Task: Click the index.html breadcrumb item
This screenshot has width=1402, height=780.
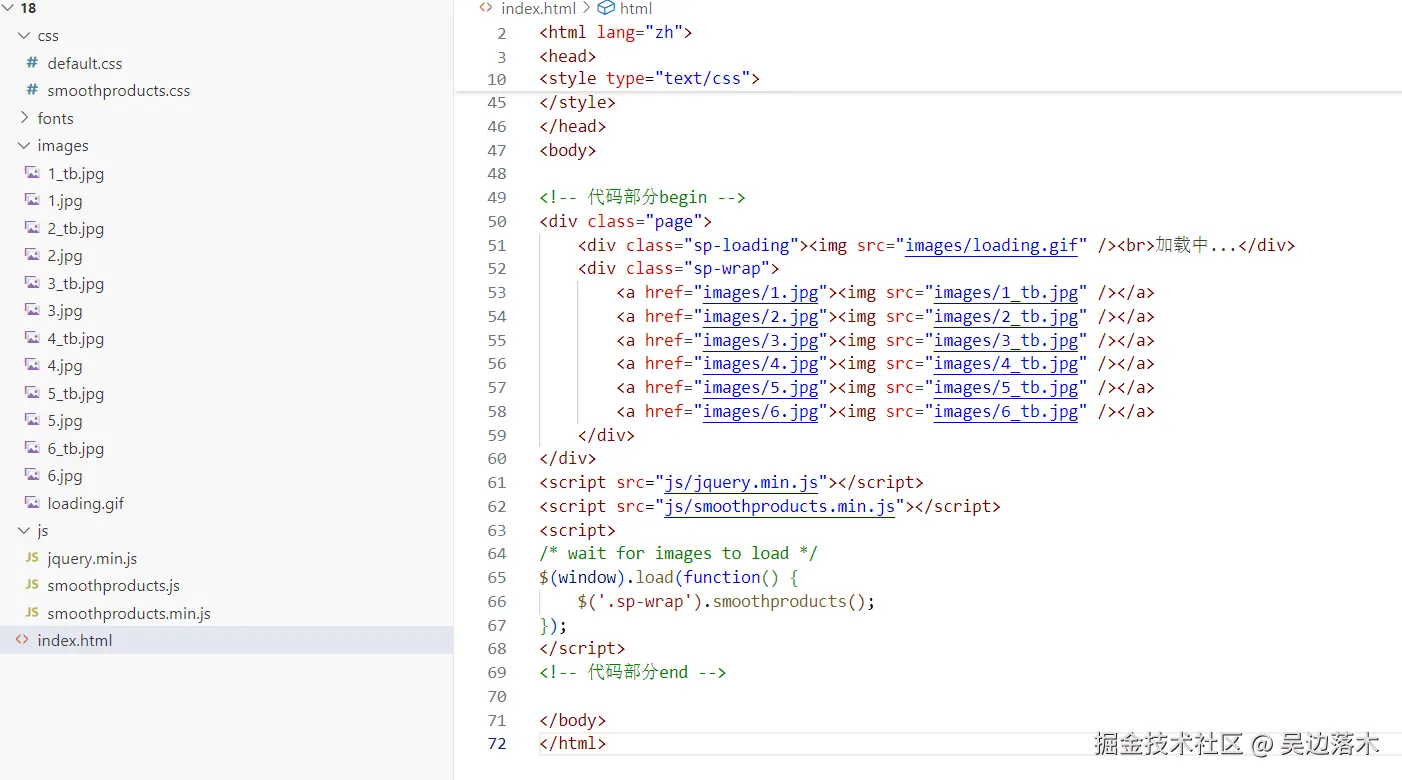Action: (x=538, y=8)
